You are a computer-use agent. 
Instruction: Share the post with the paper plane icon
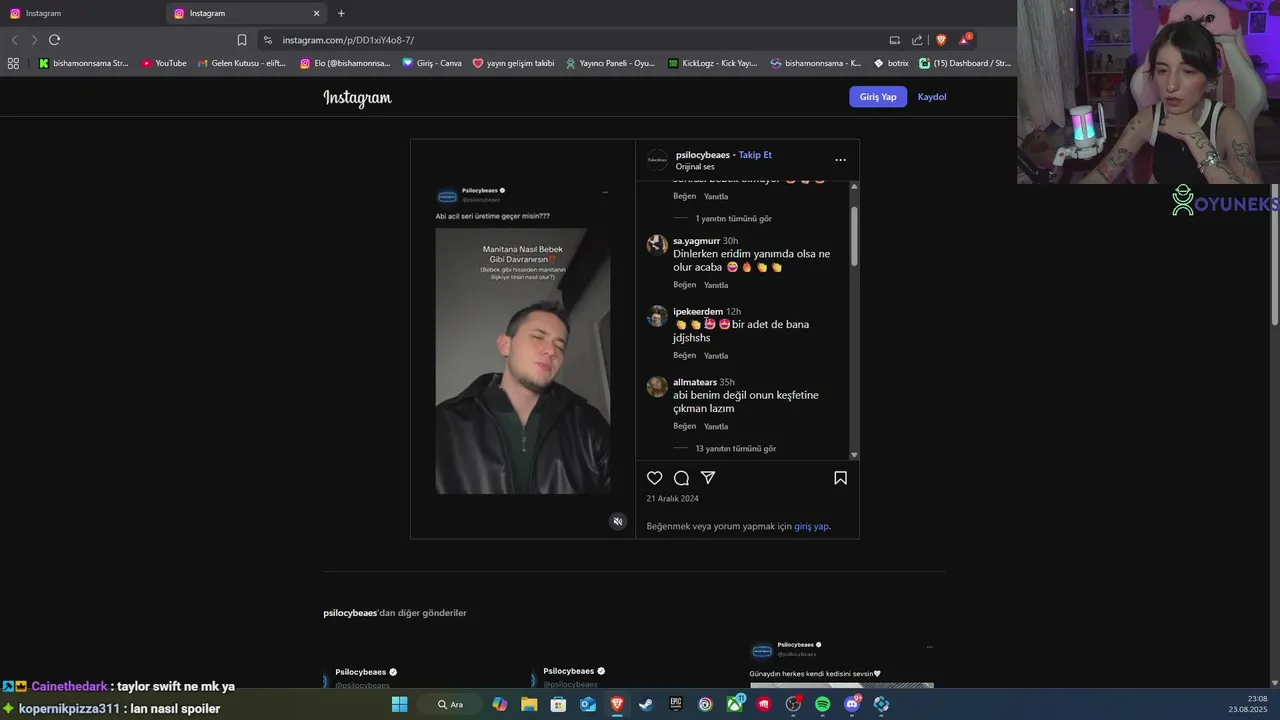tap(708, 478)
